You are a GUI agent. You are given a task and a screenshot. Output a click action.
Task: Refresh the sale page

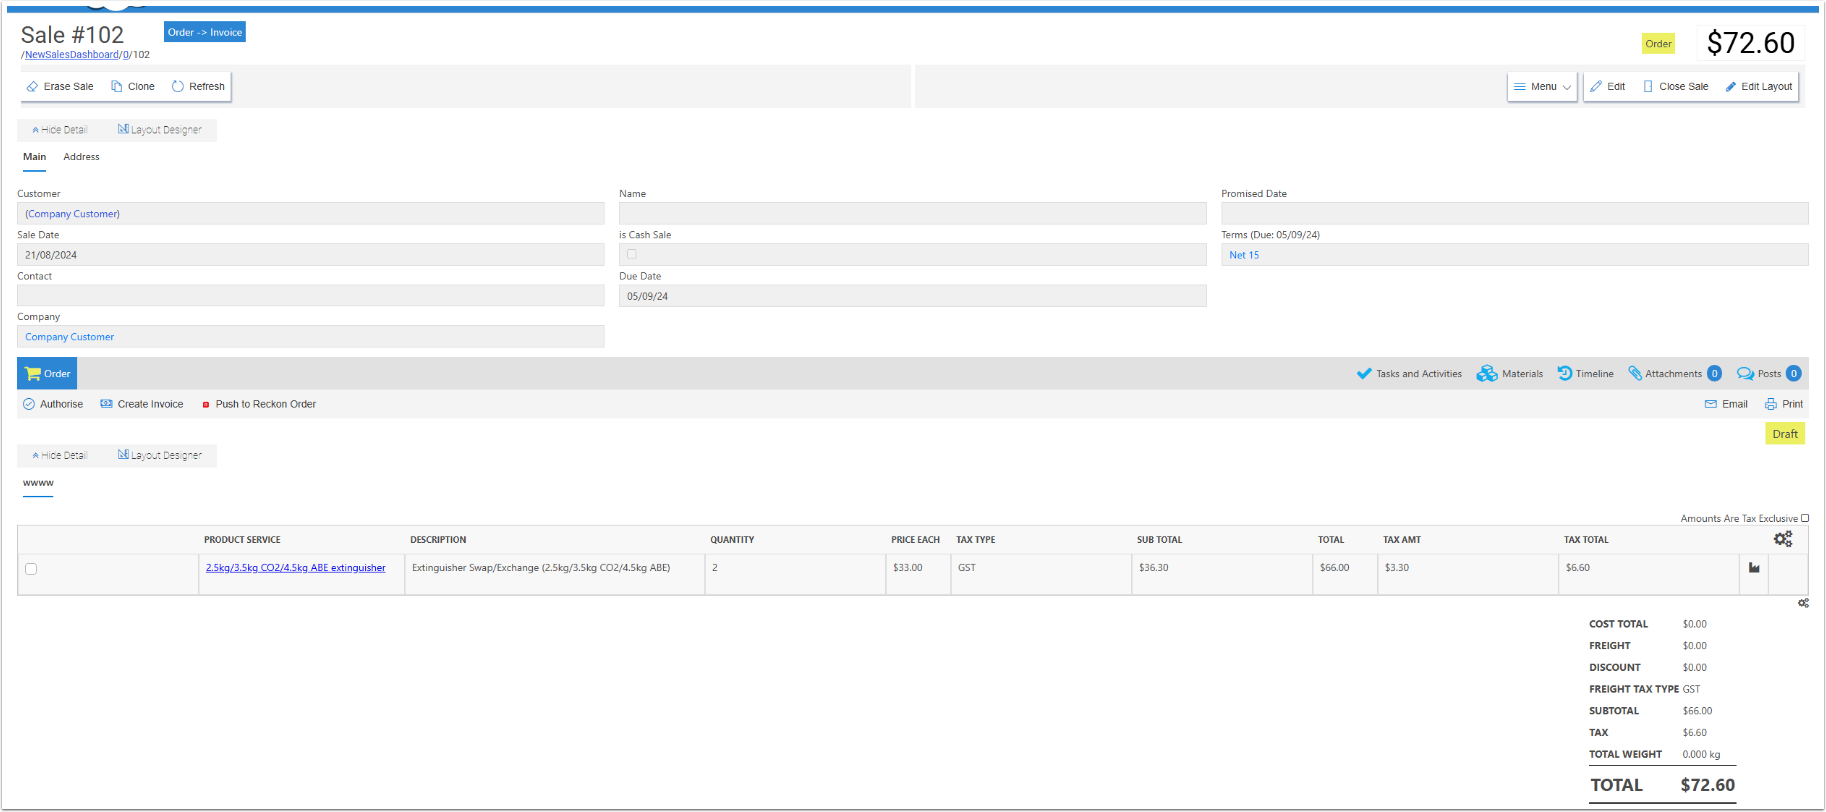pyautogui.click(x=178, y=87)
